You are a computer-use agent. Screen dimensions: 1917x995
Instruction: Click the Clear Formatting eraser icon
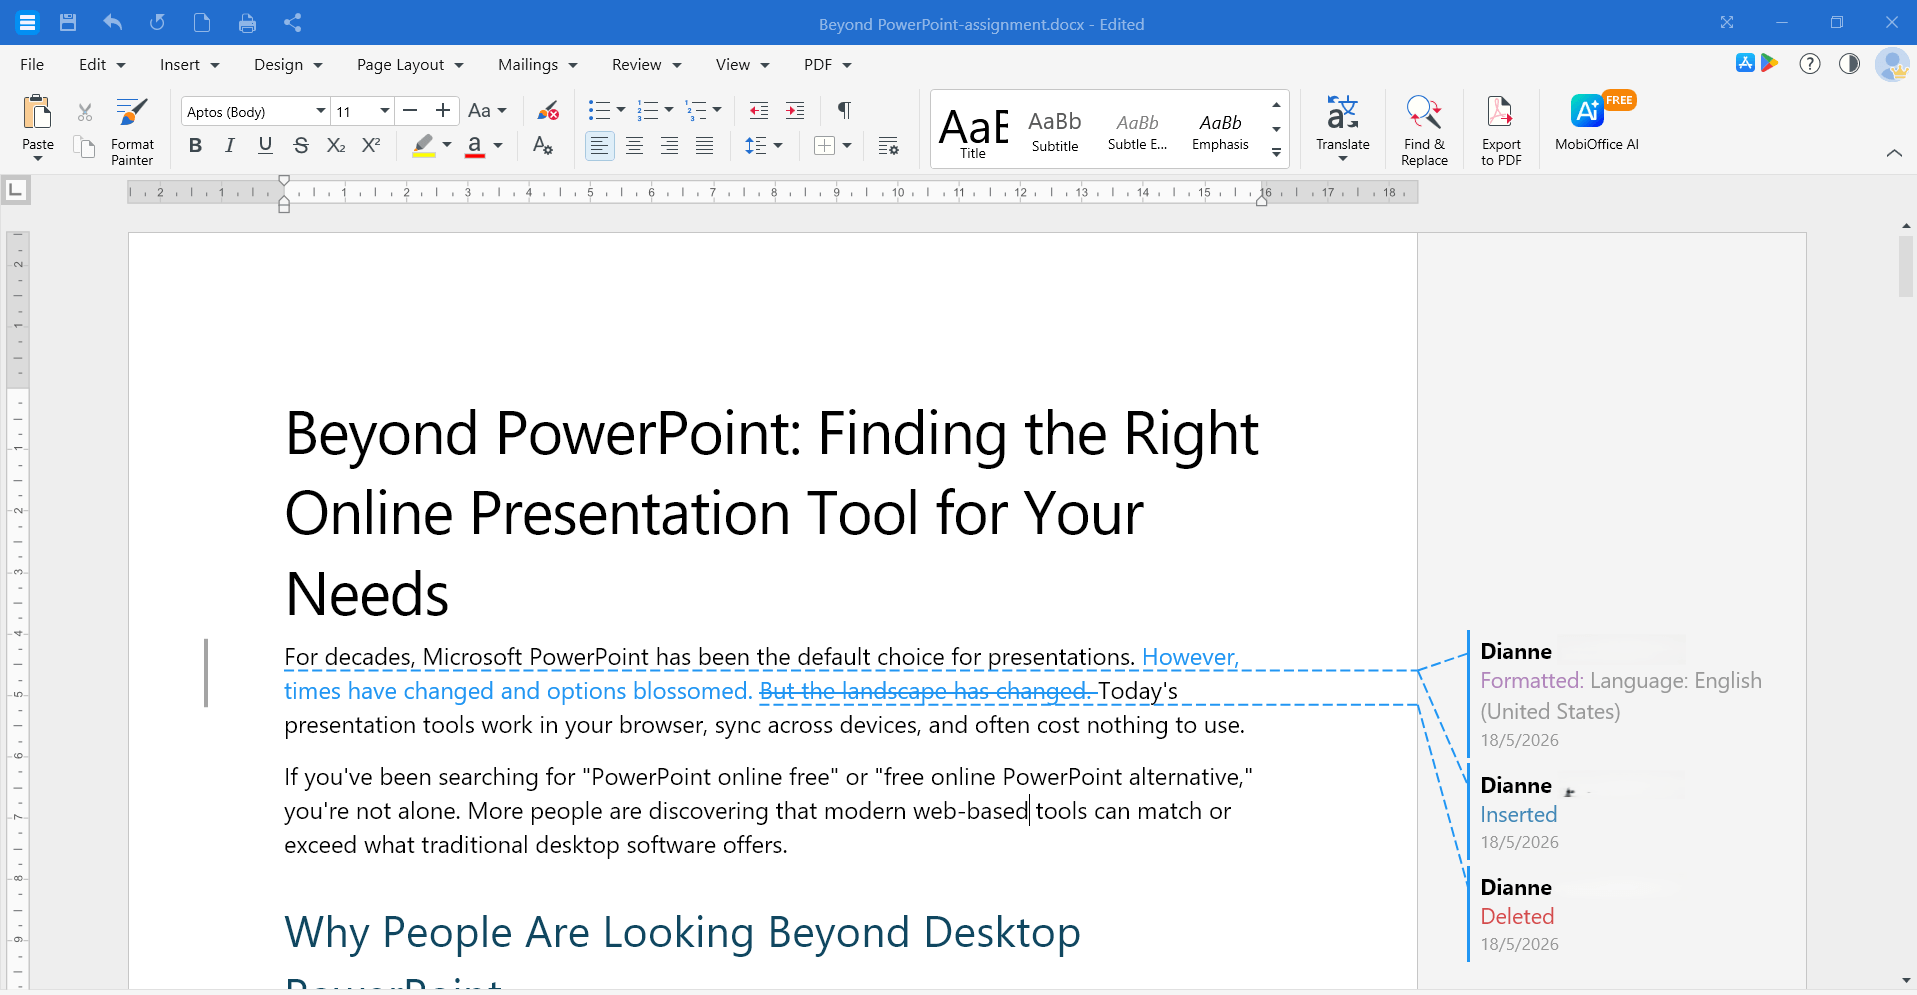(548, 110)
